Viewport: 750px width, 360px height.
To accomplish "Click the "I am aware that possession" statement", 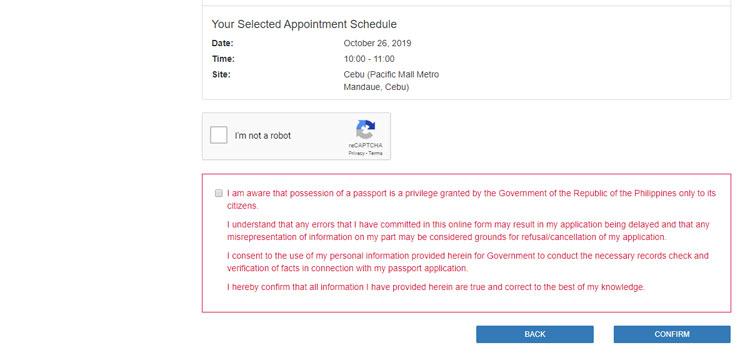I will pyautogui.click(x=471, y=200).
